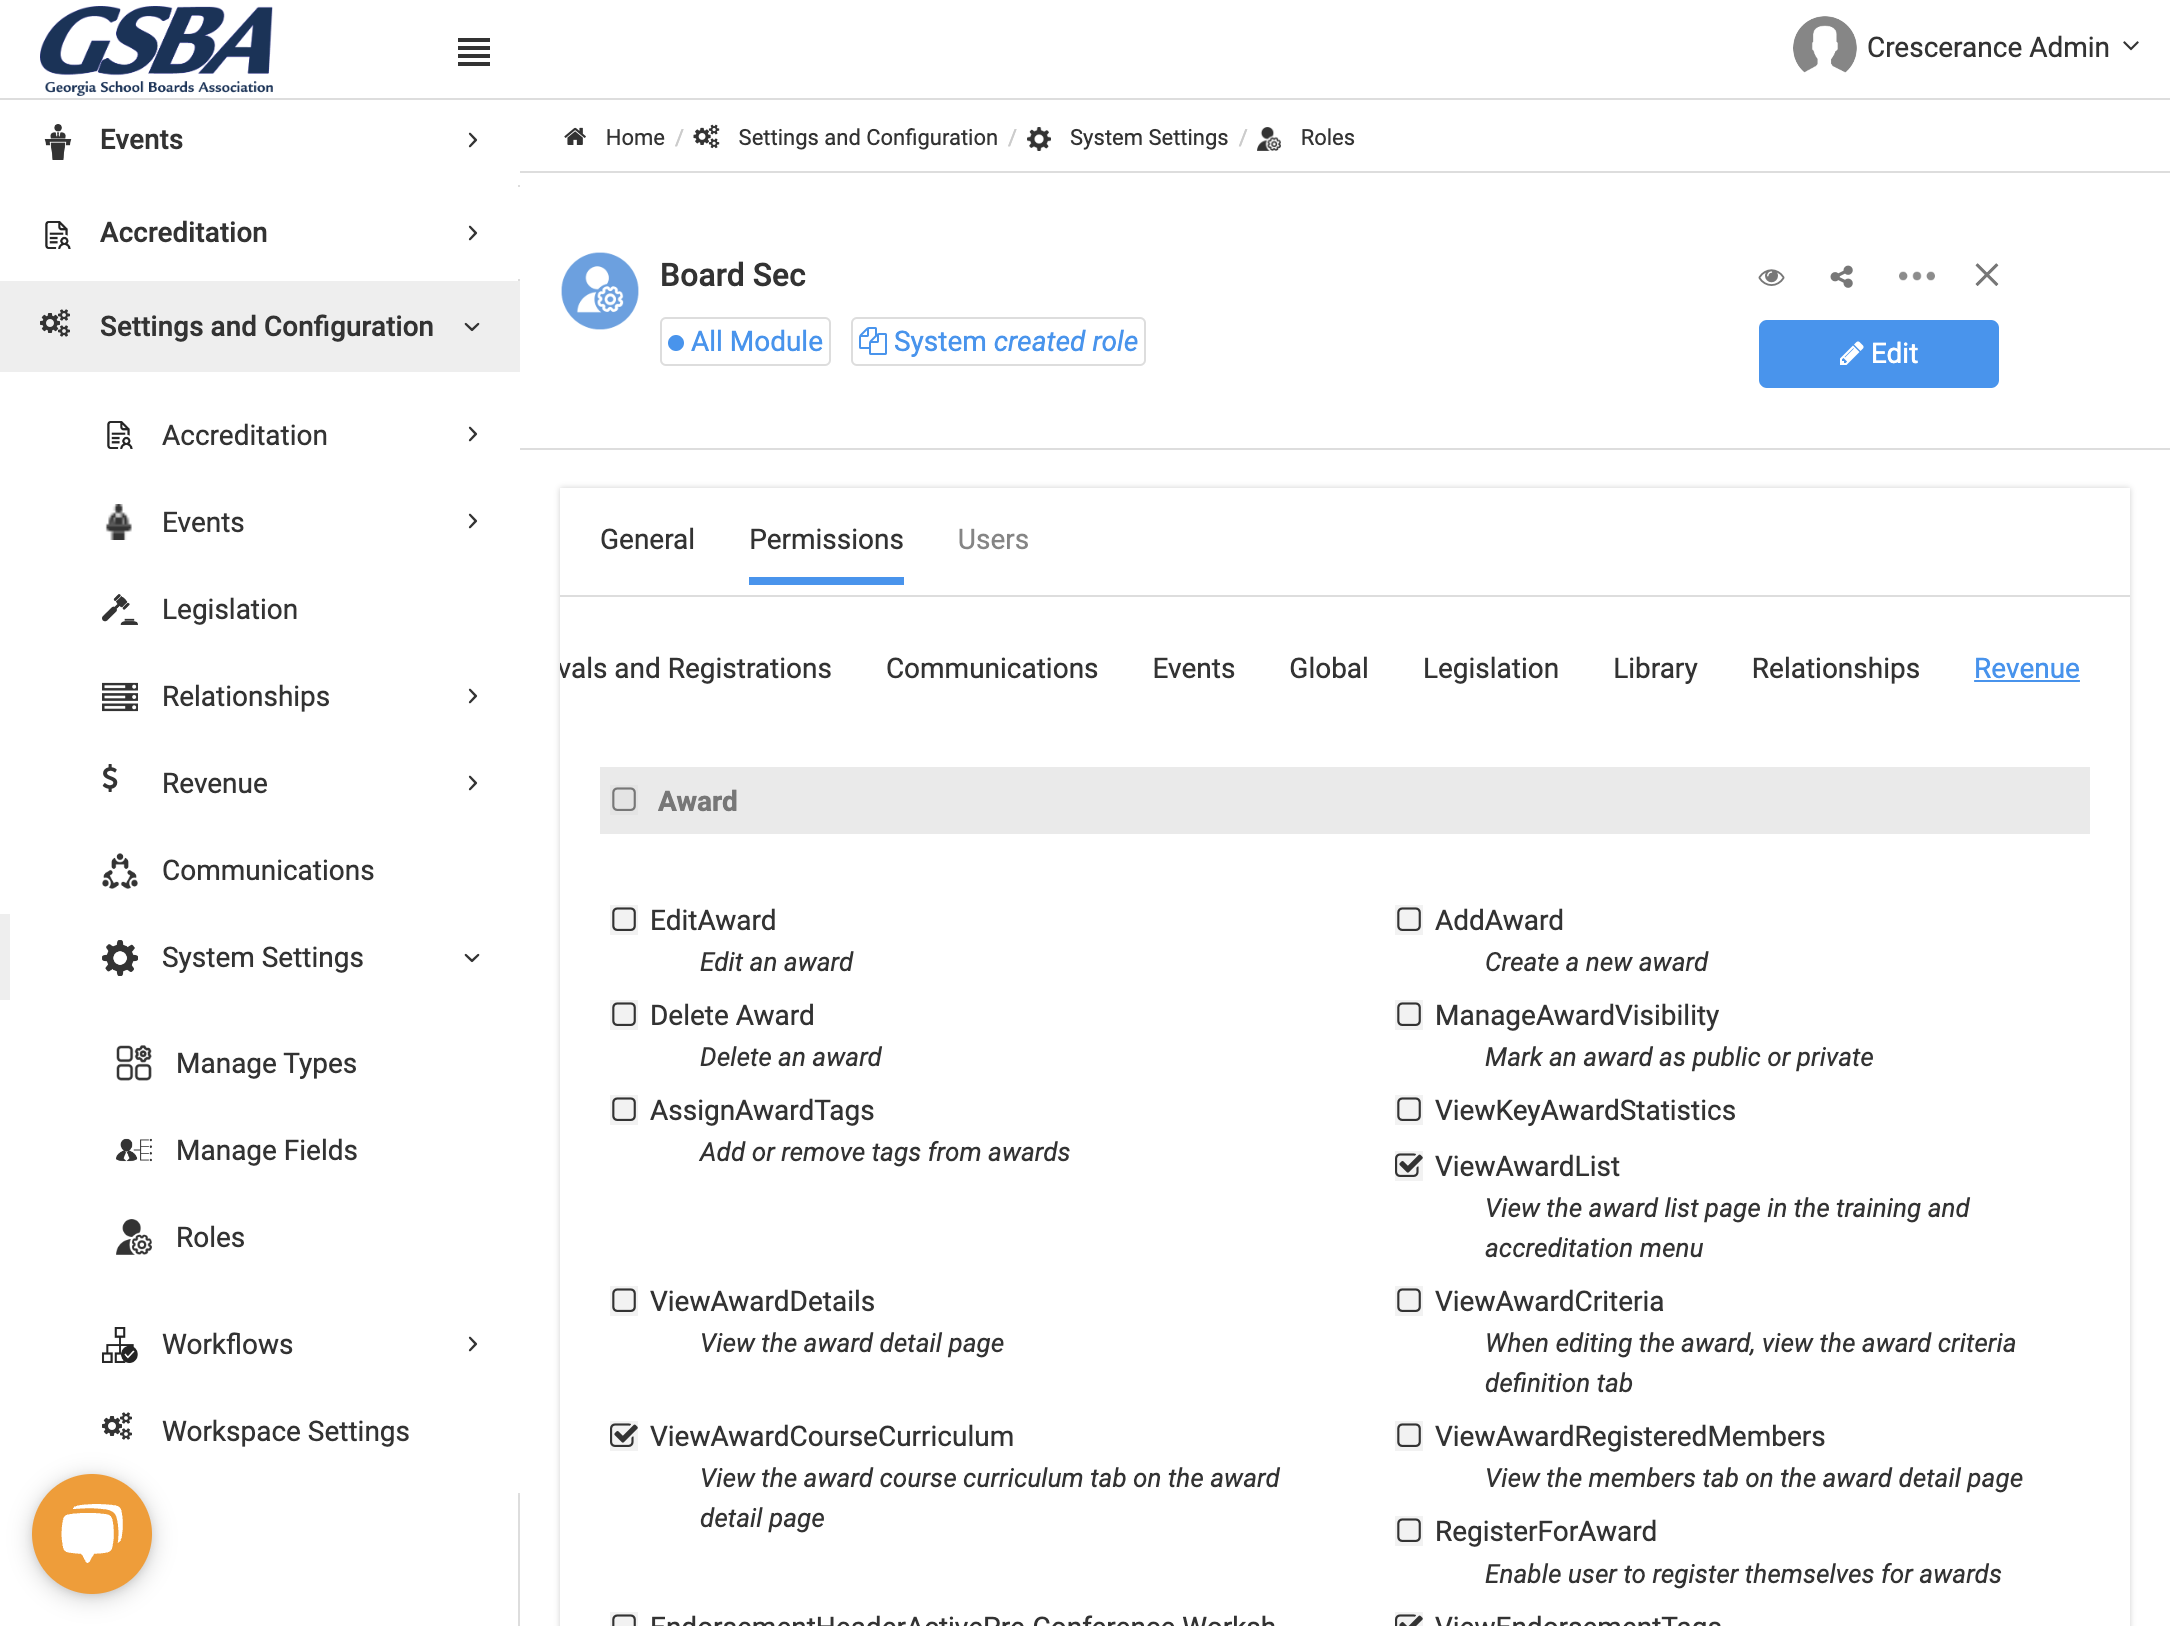Select the Communications permissions category

pos(991,668)
